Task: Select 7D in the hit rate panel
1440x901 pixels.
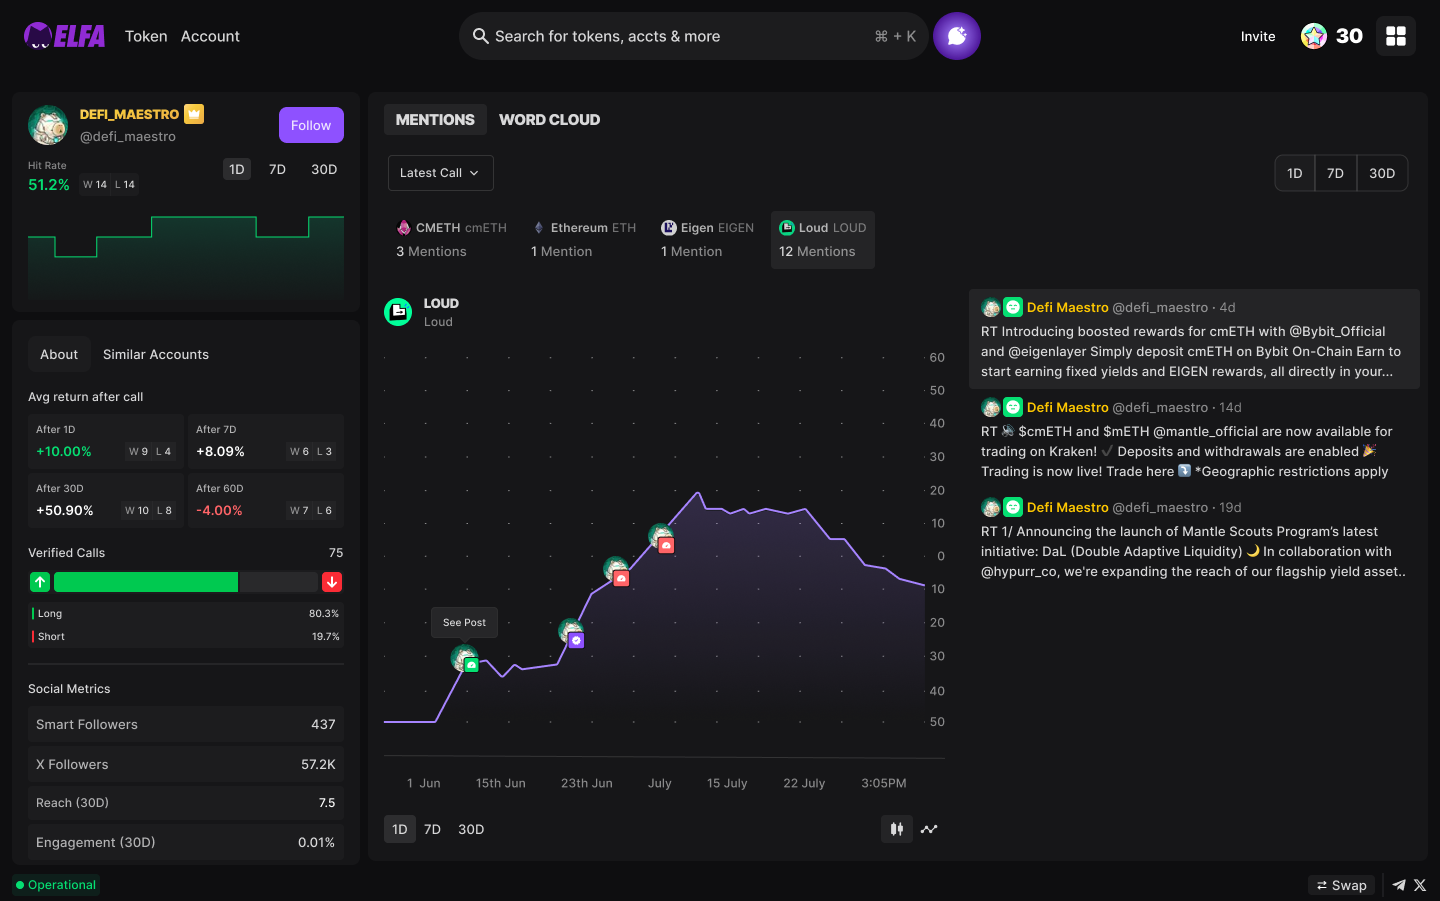Action: tap(278, 169)
